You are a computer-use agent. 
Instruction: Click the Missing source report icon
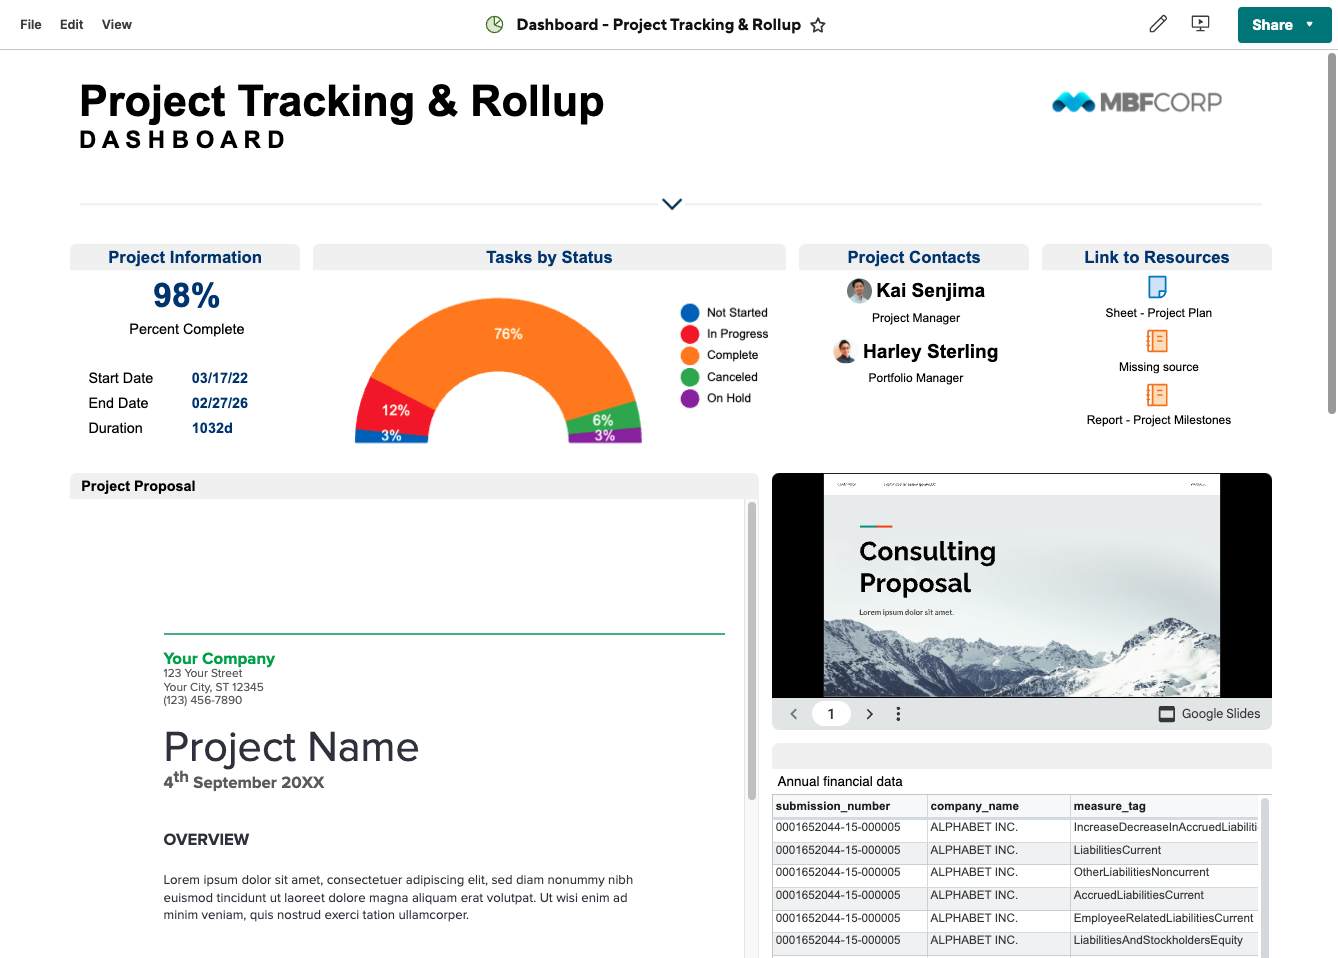[x=1157, y=341]
